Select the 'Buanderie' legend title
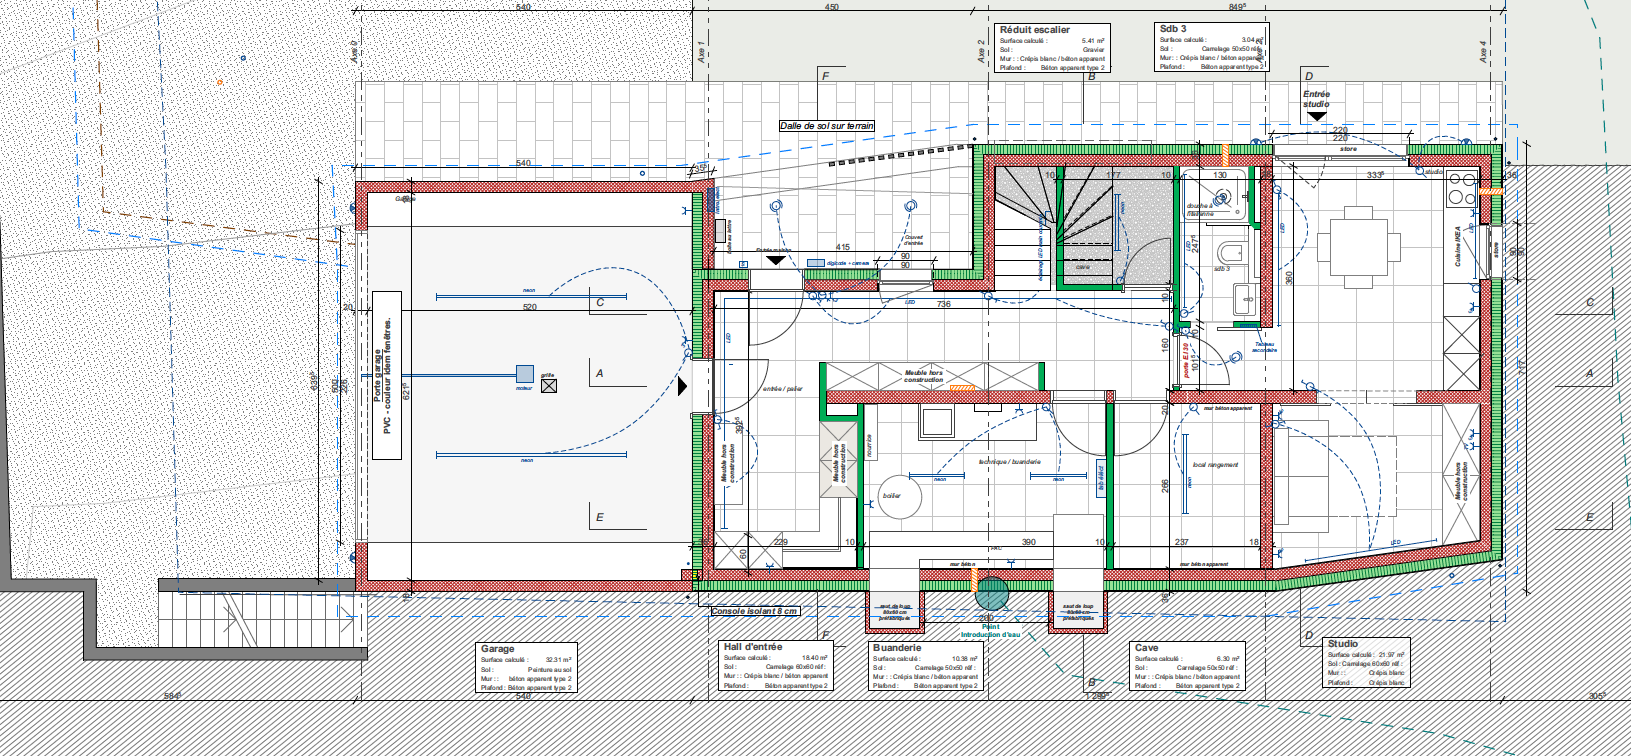This screenshot has width=1631, height=756. point(897,648)
